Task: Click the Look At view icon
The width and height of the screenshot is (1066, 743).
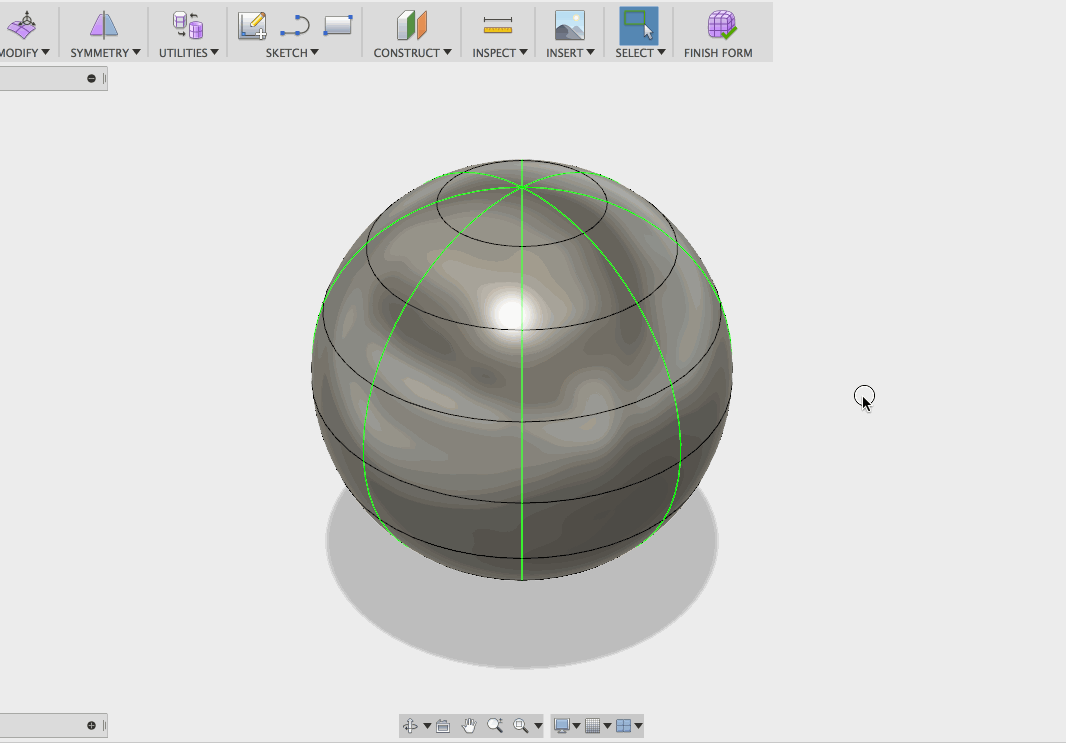Action: coord(443,726)
